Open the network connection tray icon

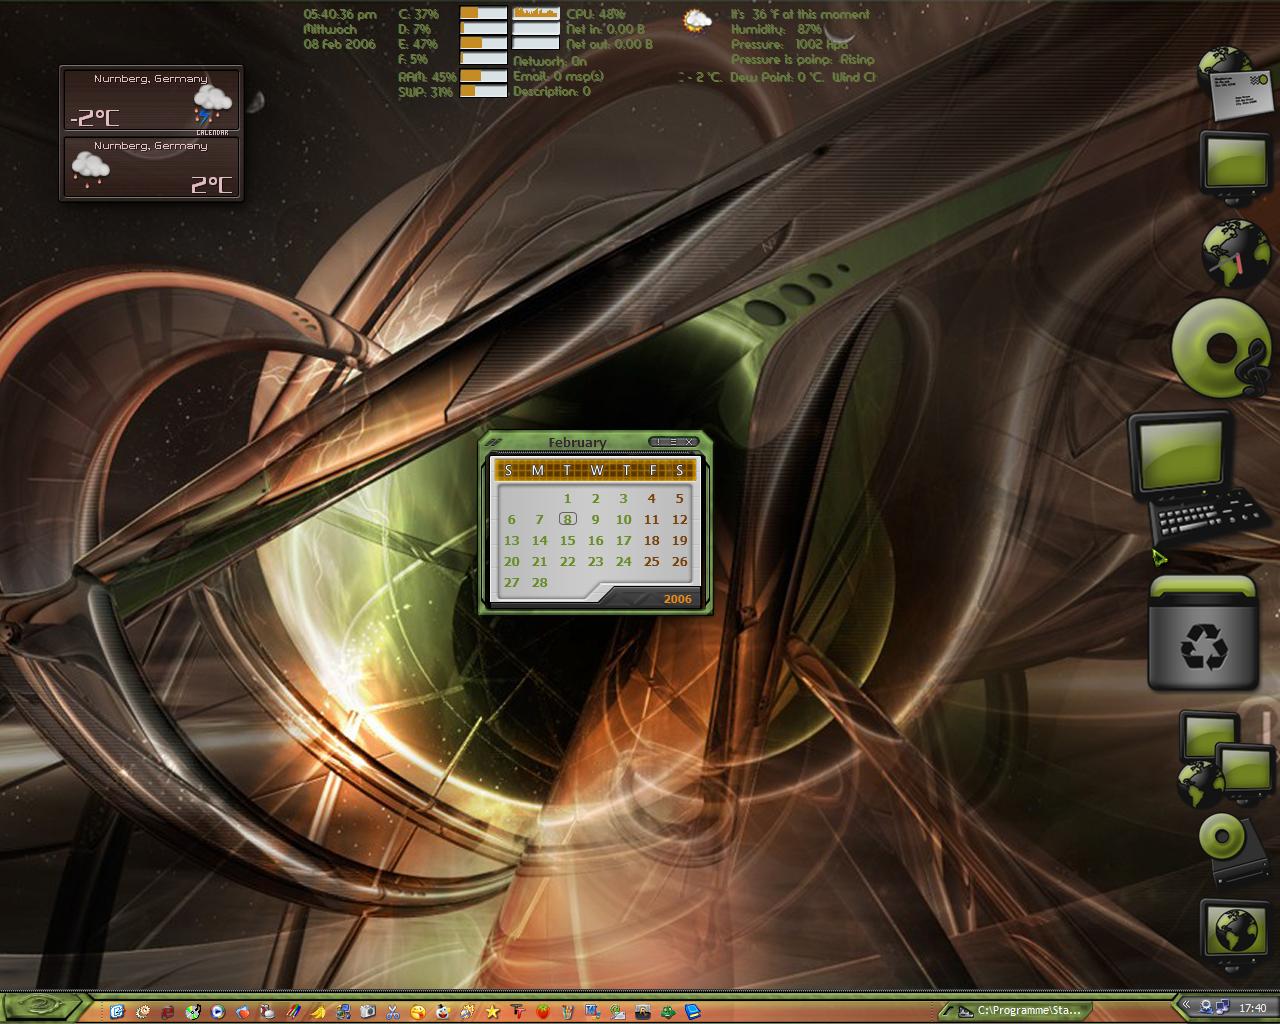1222,1006
